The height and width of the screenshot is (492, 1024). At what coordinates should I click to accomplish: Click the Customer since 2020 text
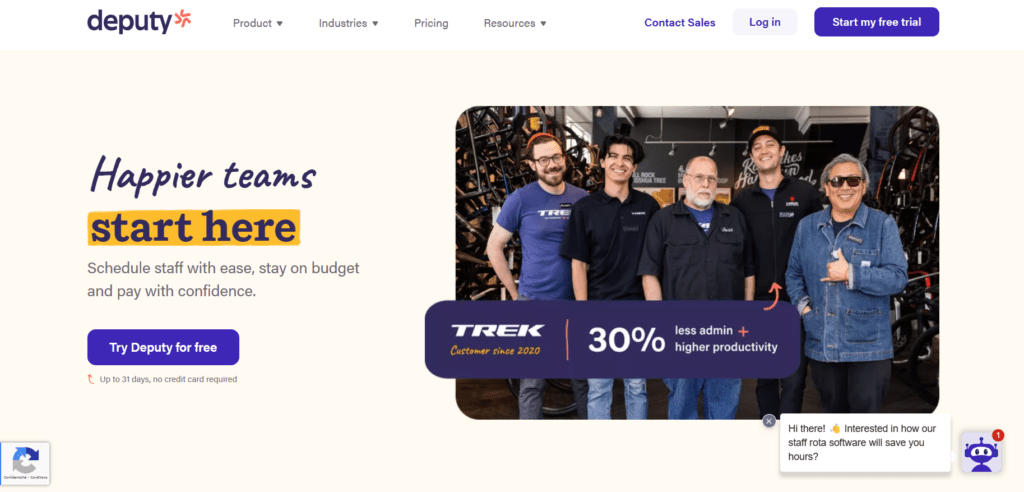coord(496,350)
